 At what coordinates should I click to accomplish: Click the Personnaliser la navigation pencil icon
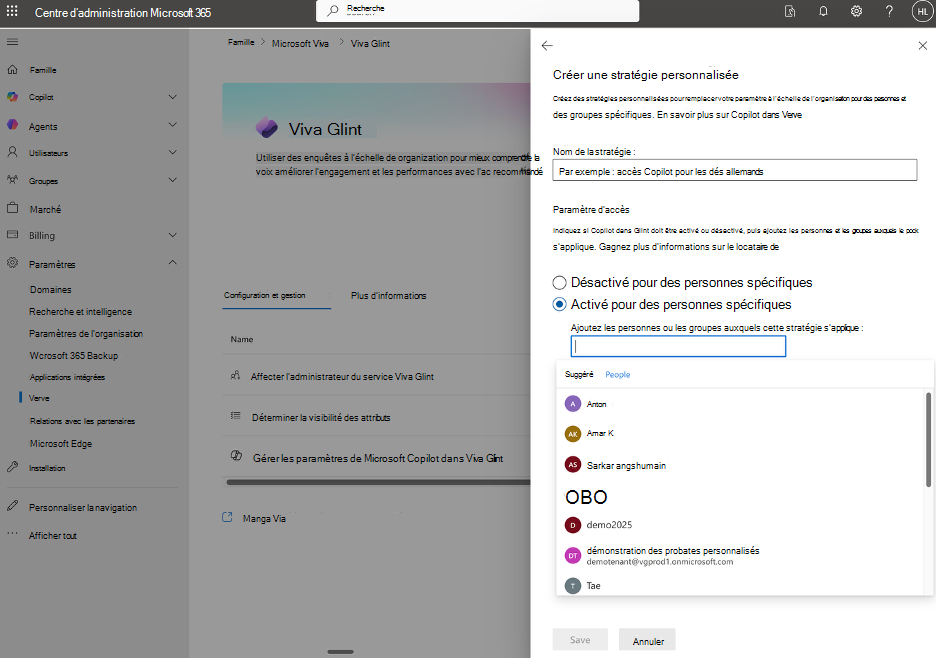click(13, 506)
